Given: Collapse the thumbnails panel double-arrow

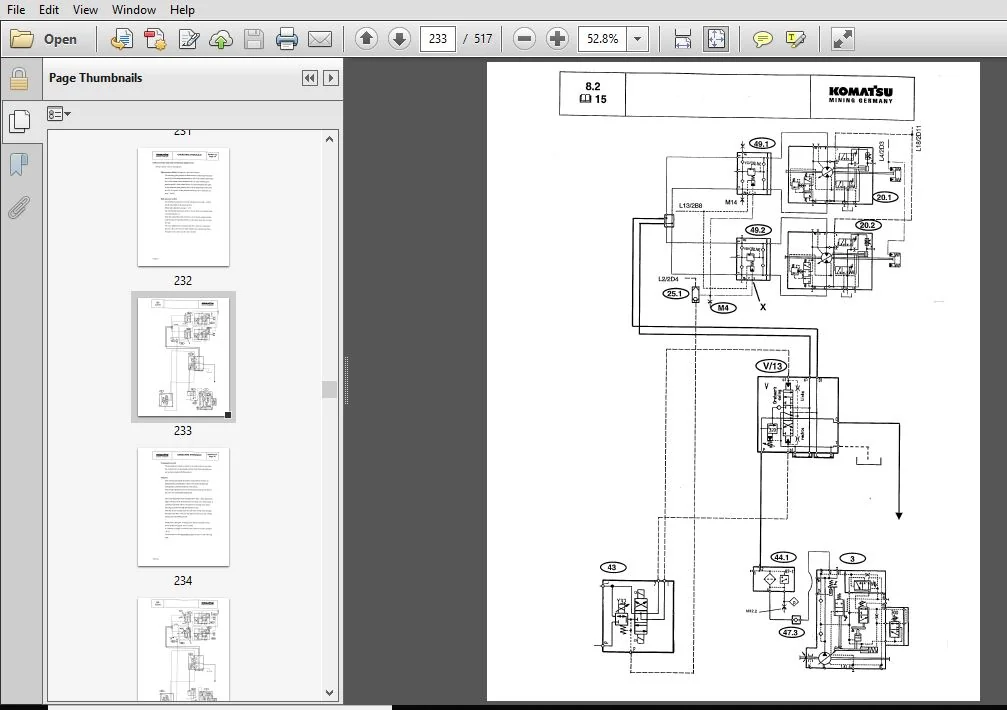Looking at the screenshot, I should coord(310,78).
